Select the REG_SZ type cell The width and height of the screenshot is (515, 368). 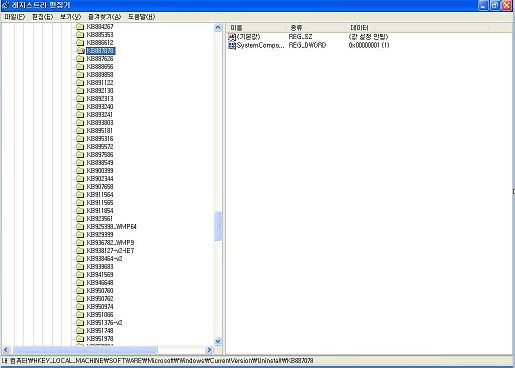click(x=300, y=37)
